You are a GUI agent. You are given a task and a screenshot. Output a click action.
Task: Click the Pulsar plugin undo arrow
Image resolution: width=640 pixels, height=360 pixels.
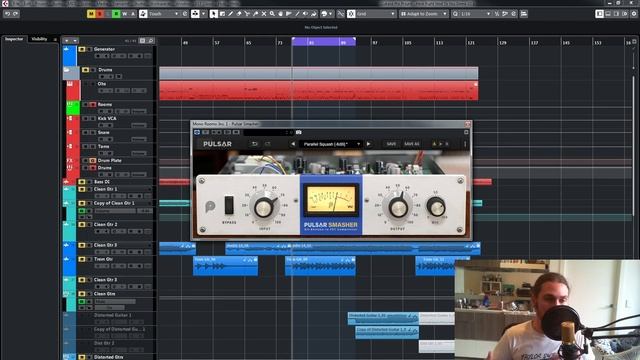click(255, 144)
